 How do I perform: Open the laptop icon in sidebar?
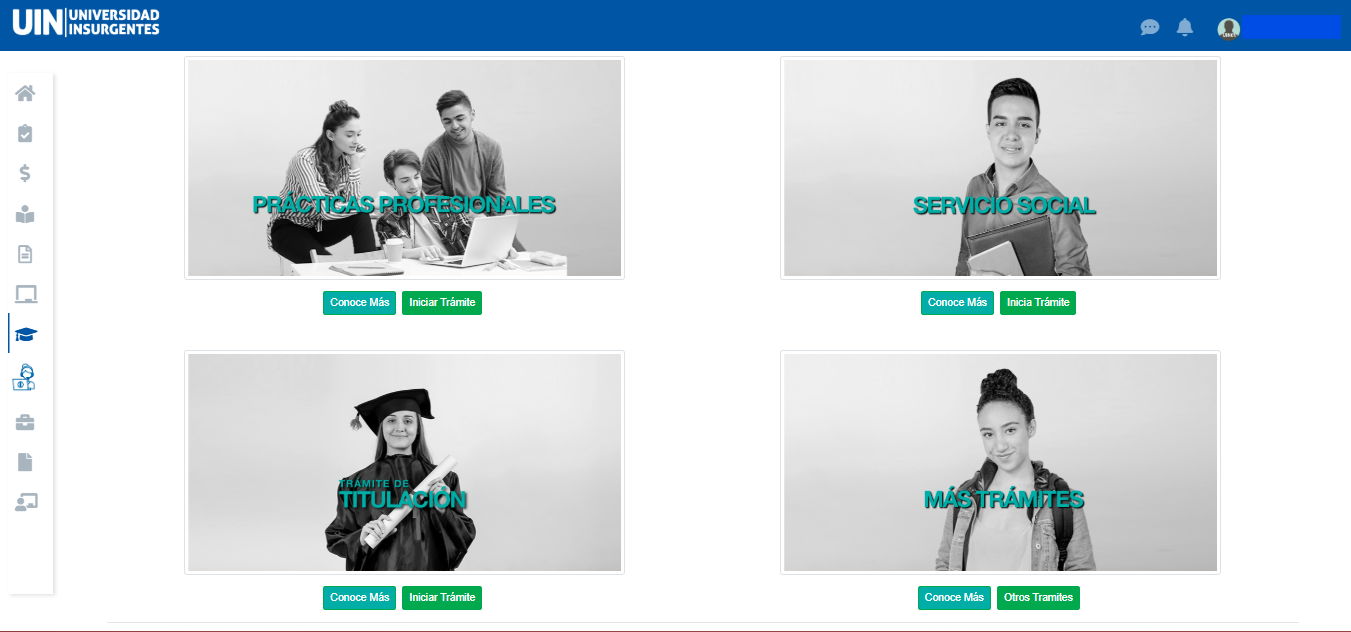click(25, 294)
